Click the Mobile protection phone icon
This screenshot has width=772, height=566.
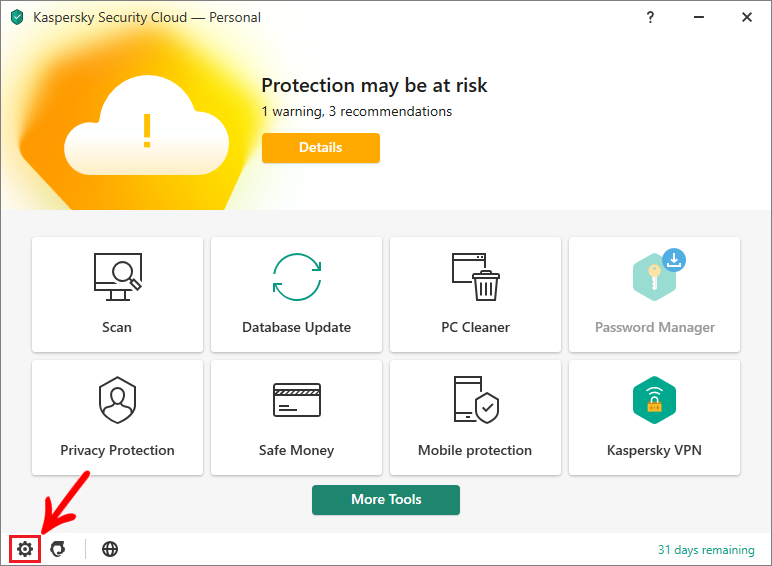[x=476, y=400]
